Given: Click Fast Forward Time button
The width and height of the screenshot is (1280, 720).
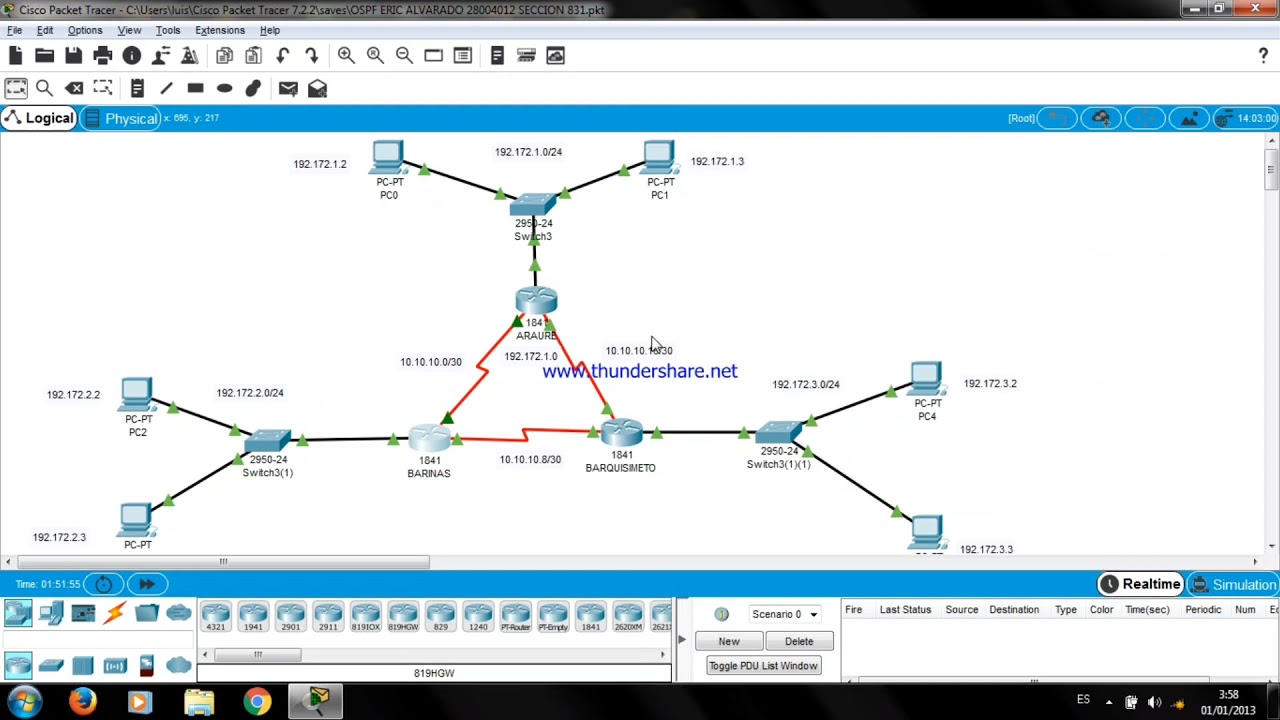Looking at the screenshot, I should pyautogui.click(x=146, y=584).
